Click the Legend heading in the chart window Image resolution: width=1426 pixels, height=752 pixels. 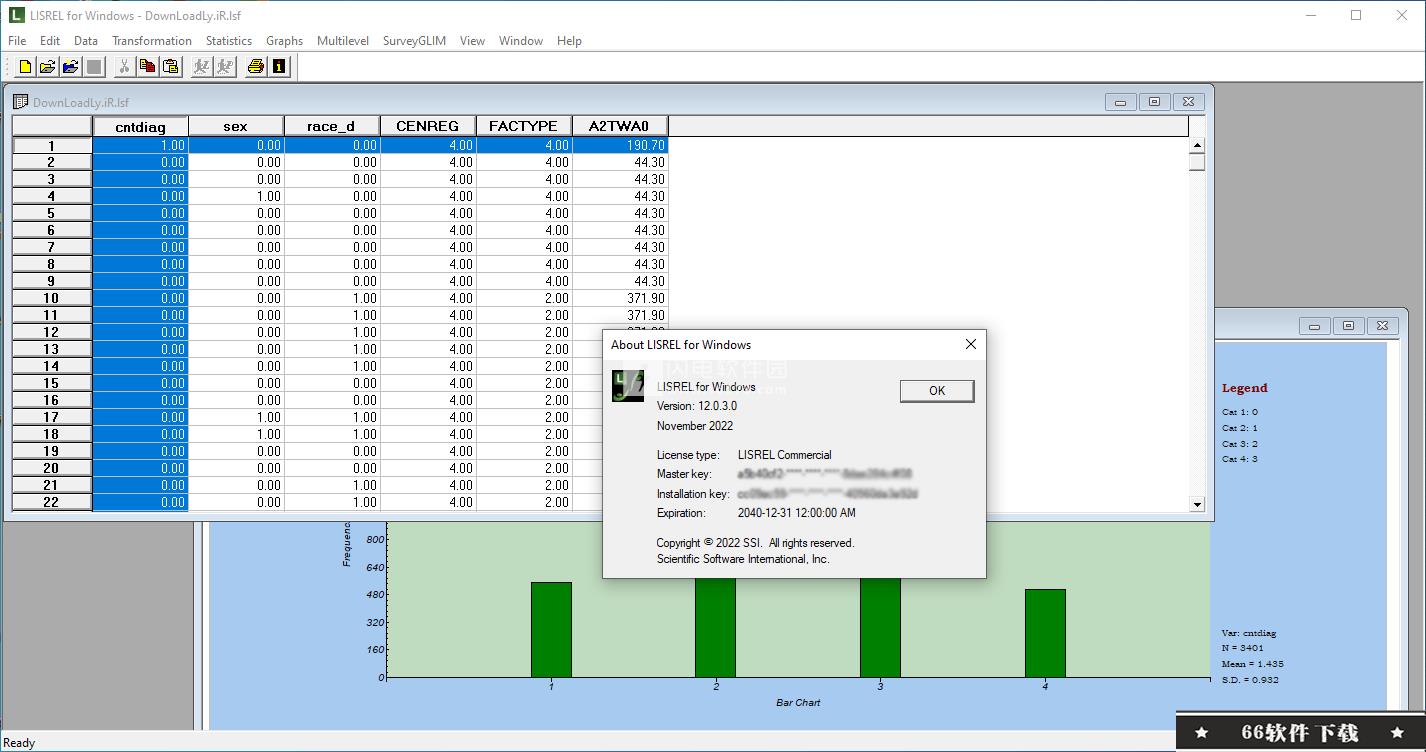coord(1244,388)
